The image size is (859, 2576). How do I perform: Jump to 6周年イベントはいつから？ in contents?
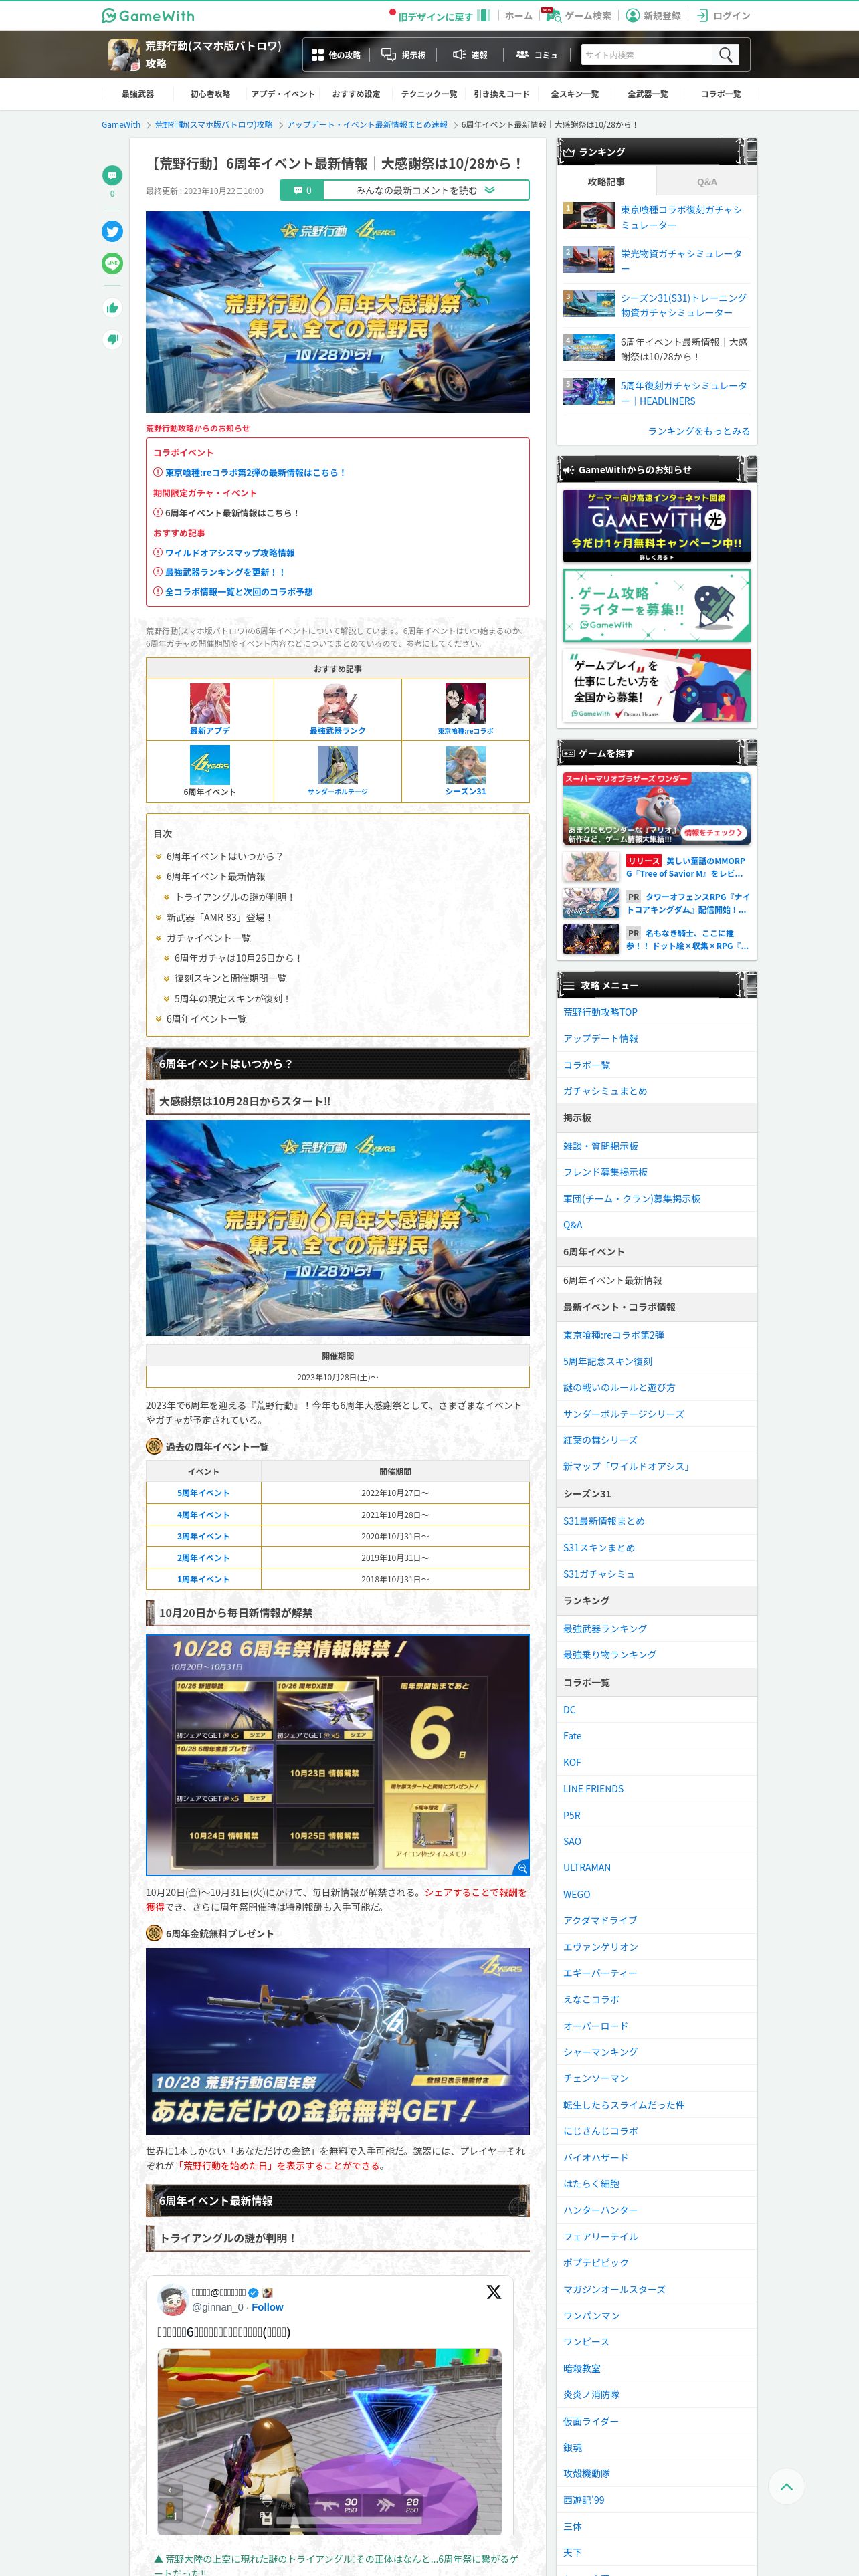[224, 856]
